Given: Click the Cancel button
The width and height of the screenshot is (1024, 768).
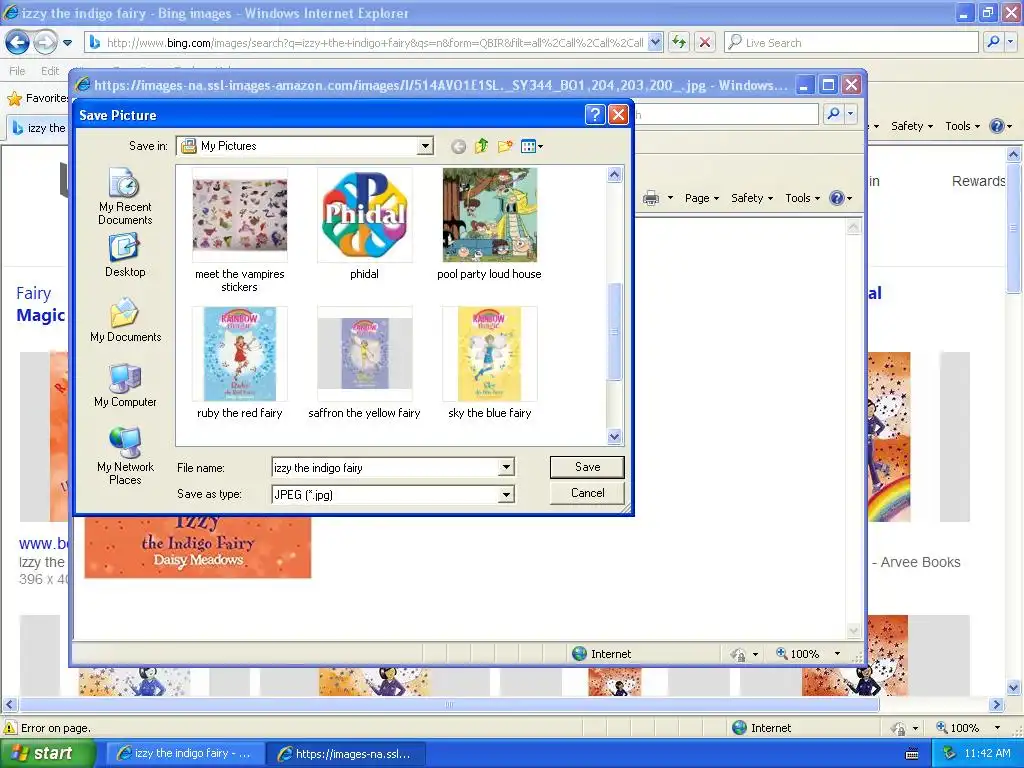Looking at the screenshot, I should [587, 493].
